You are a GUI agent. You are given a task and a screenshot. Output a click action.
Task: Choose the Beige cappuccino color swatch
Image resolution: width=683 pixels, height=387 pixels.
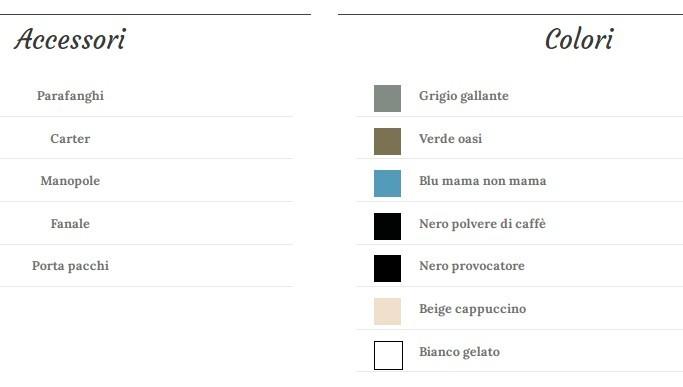click(387, 311)
